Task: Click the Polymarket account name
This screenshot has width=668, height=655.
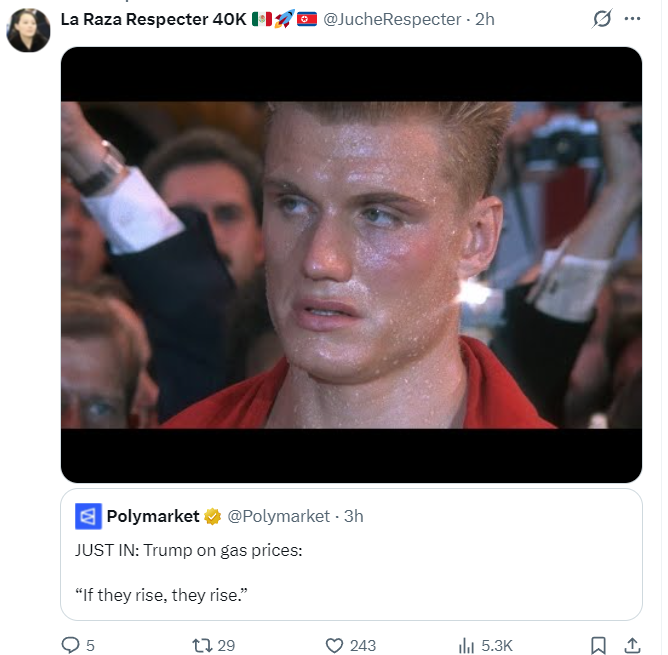Action: [x=153, y=516]
